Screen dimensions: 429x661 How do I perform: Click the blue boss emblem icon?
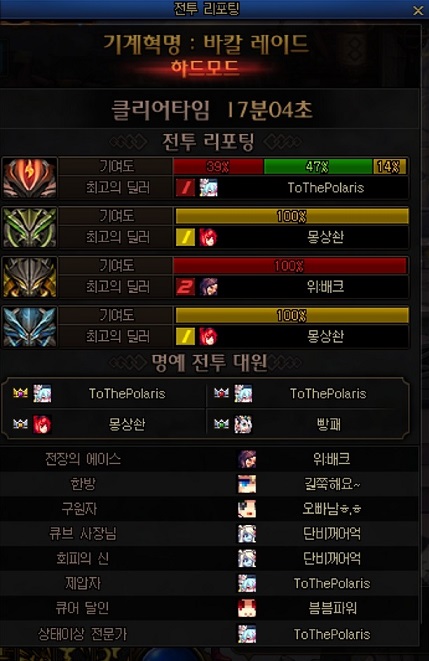click(29, 327)
